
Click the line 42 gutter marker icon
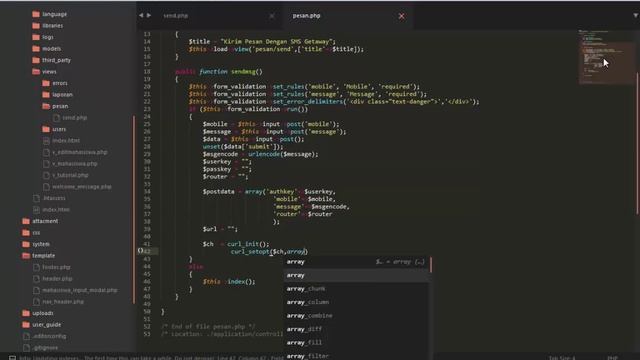click(x=140, y=251)
